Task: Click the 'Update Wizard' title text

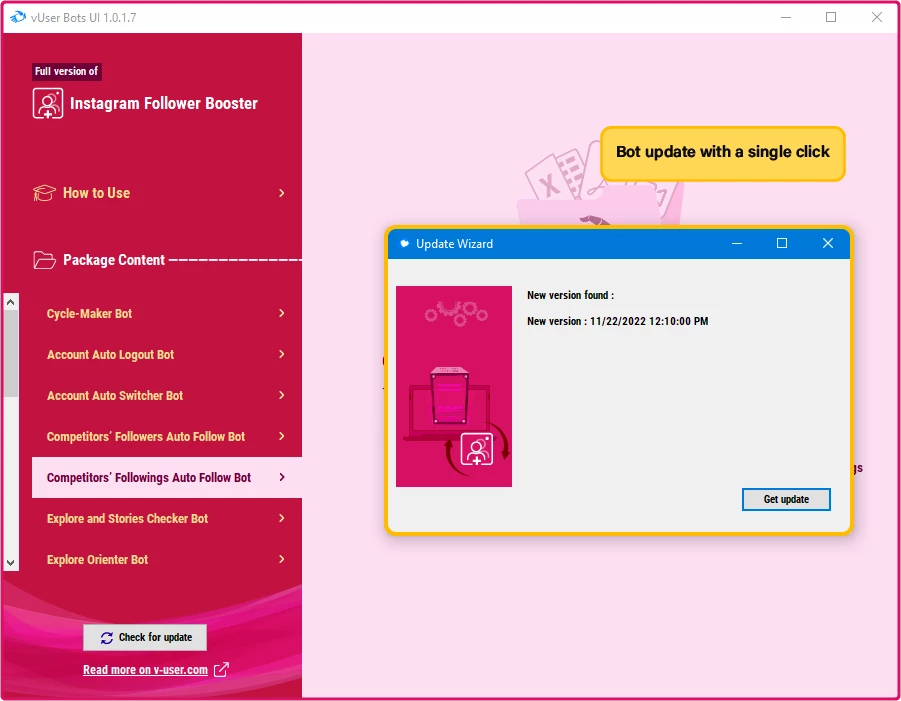Action: [455, 244]
